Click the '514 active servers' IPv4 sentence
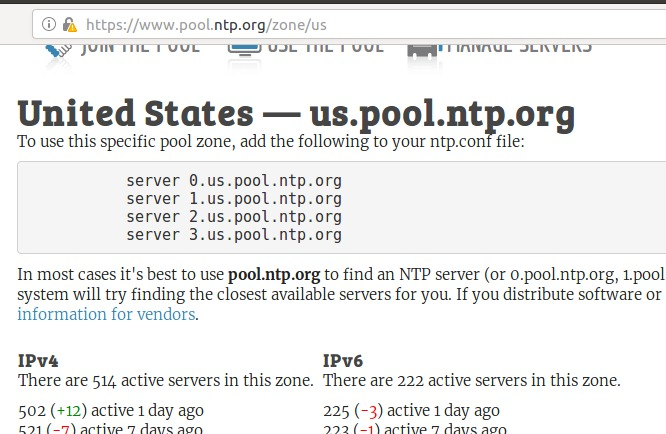 pyautogui.click(x=166, y=380)
